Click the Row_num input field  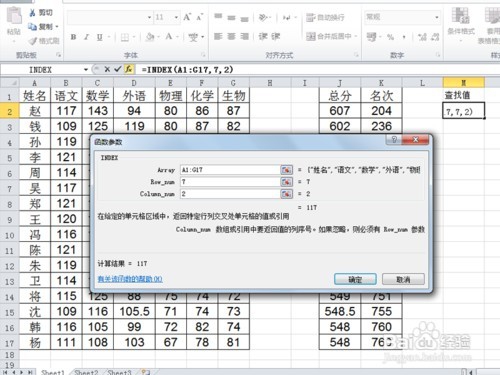coord(230,182)
